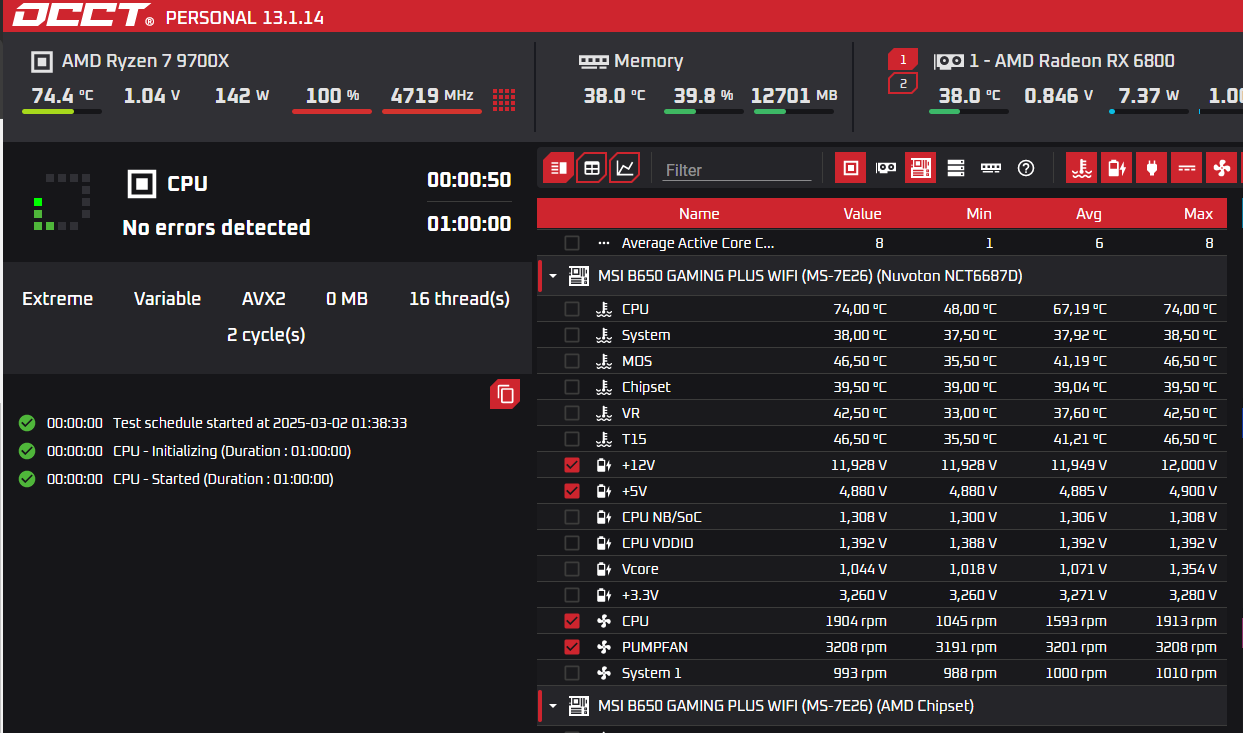1243x733 pixels.
Task: Click the CPU VDDIO row label
Action: (x=657, y=543)
